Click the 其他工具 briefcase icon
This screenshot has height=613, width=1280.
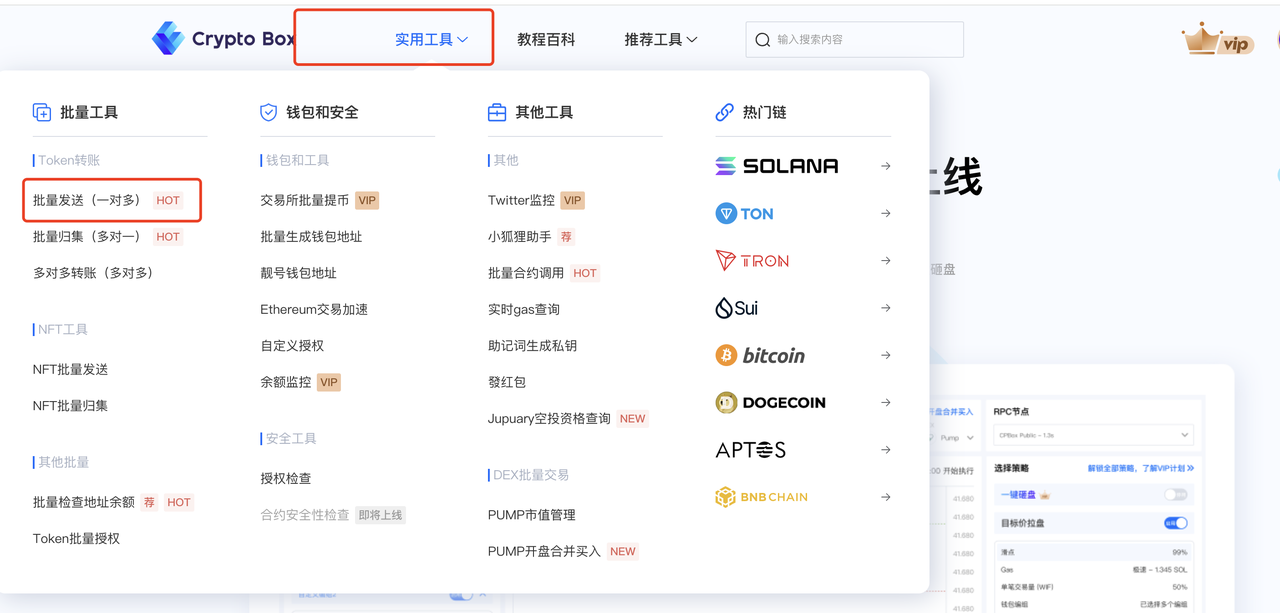coord(497,112)
